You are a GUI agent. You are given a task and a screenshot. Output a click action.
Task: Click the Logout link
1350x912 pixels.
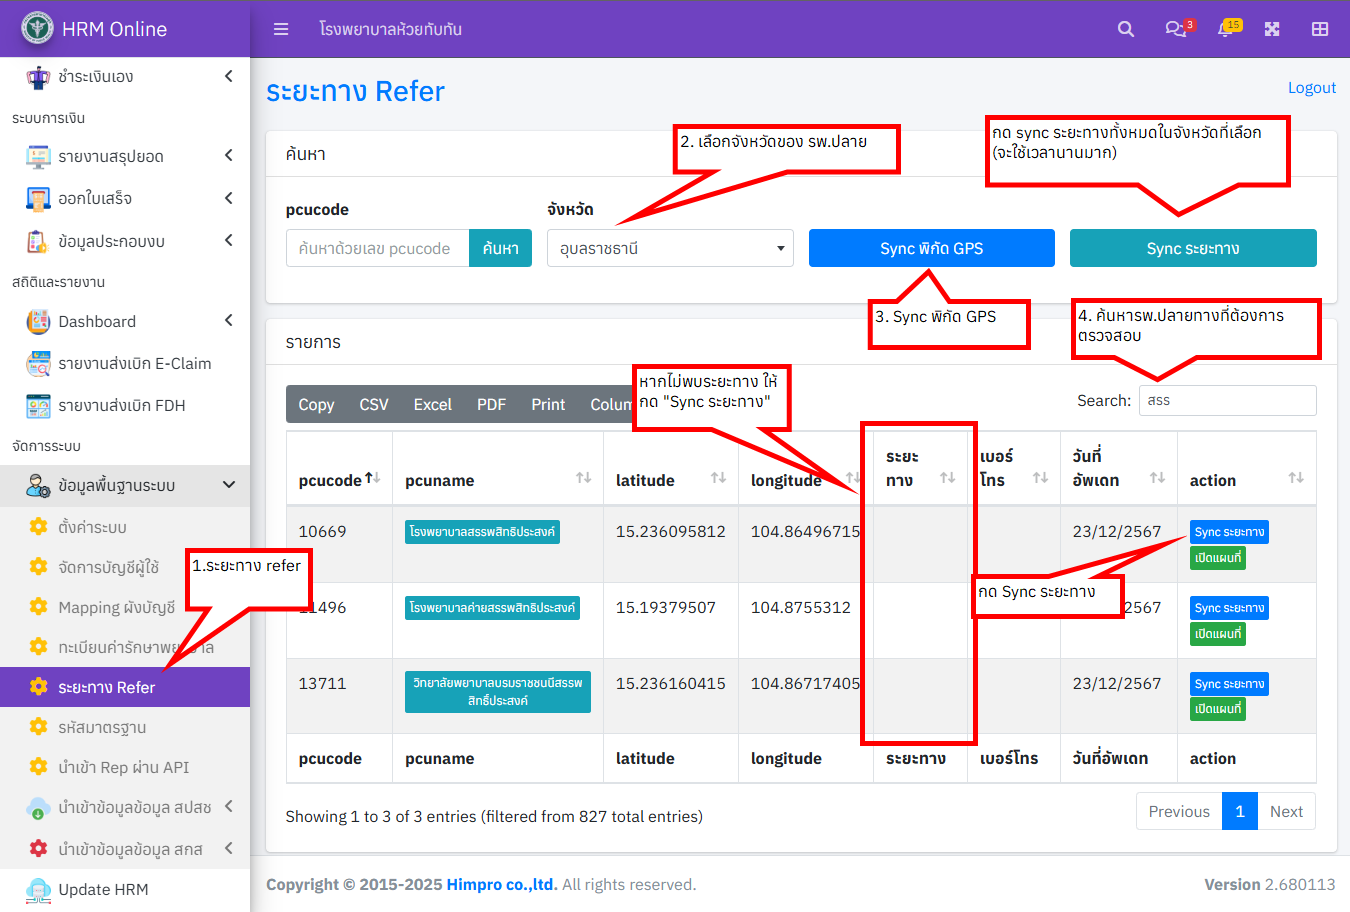1312,87
